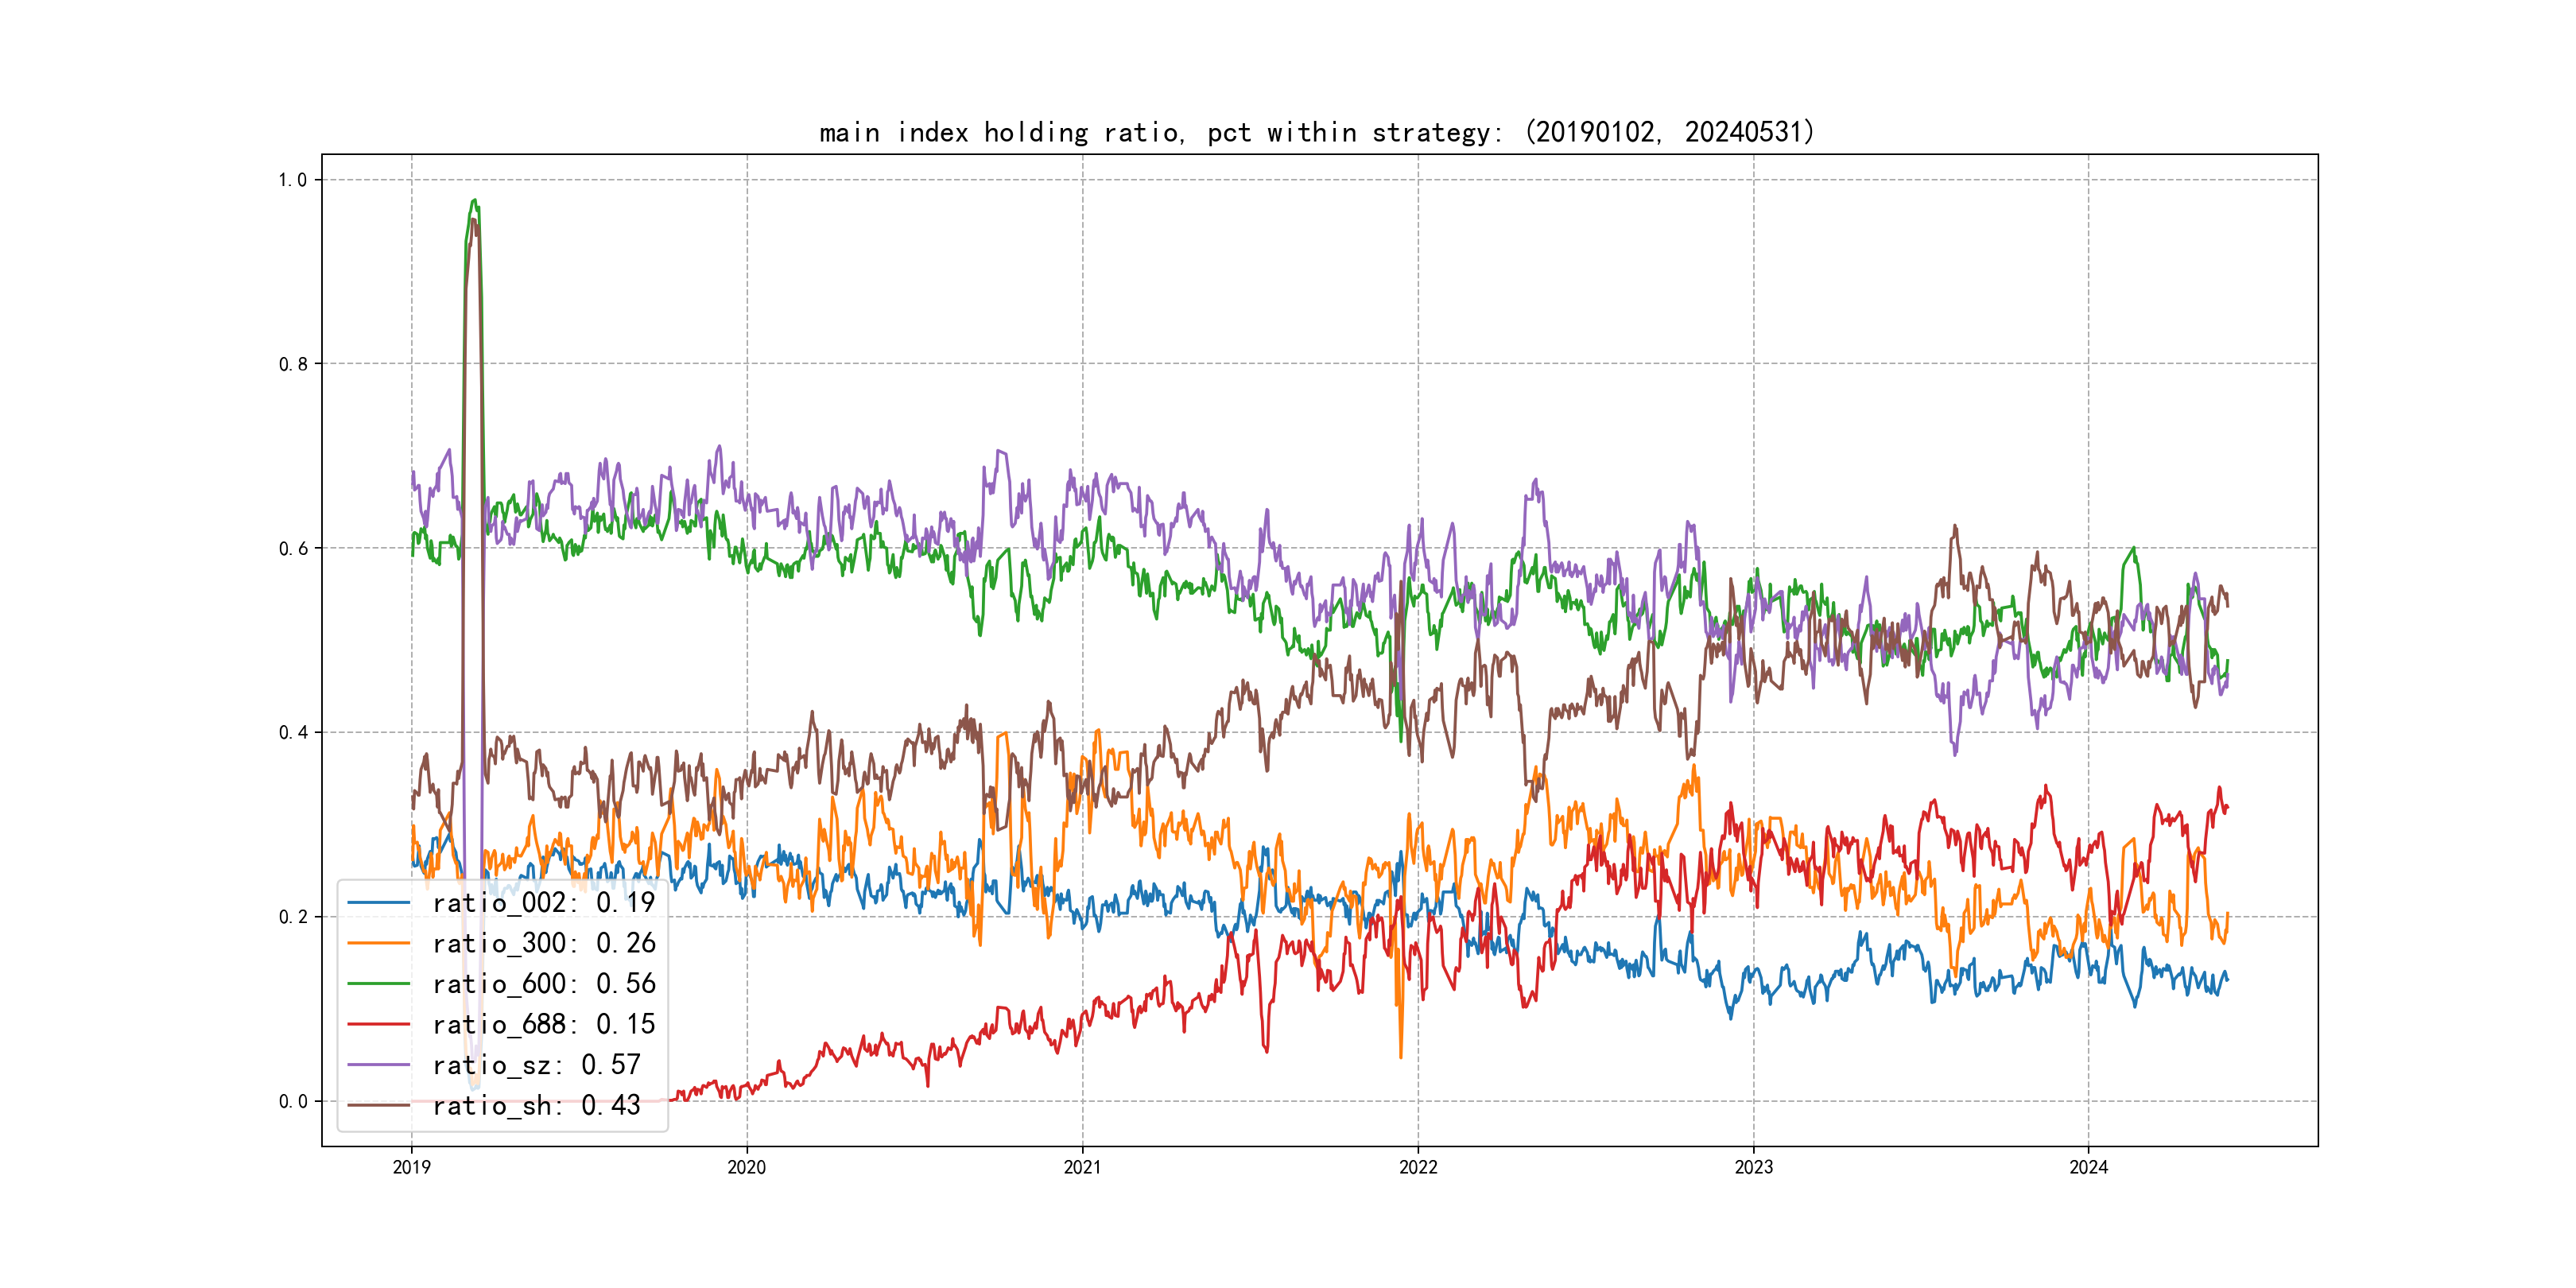Click the 2024 x-axis tick label

(2088, 1167)
